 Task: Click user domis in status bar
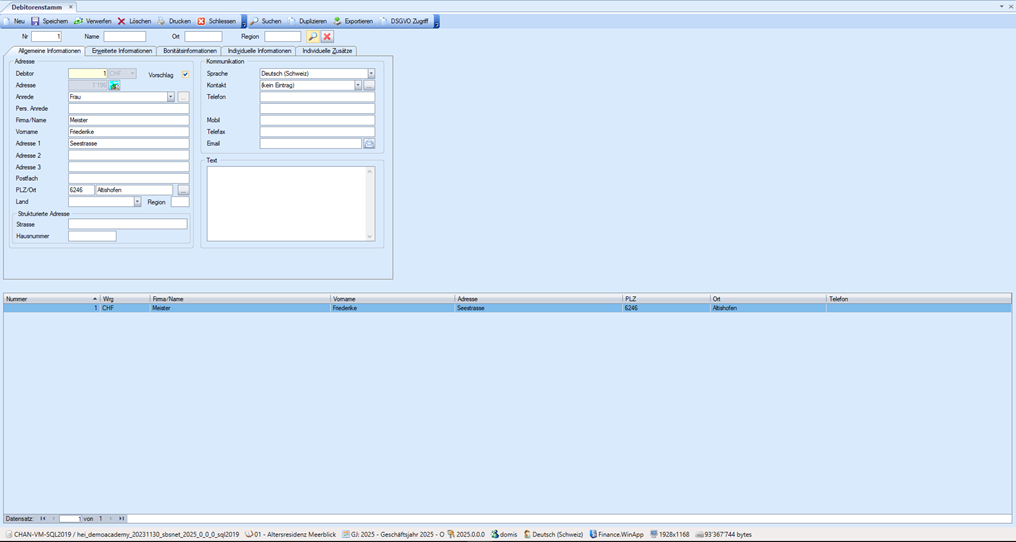coord(504,535)
